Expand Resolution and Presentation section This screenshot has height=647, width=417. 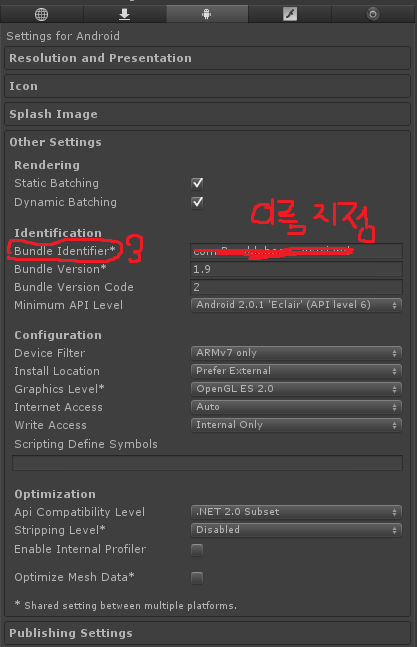coord(207,58)
